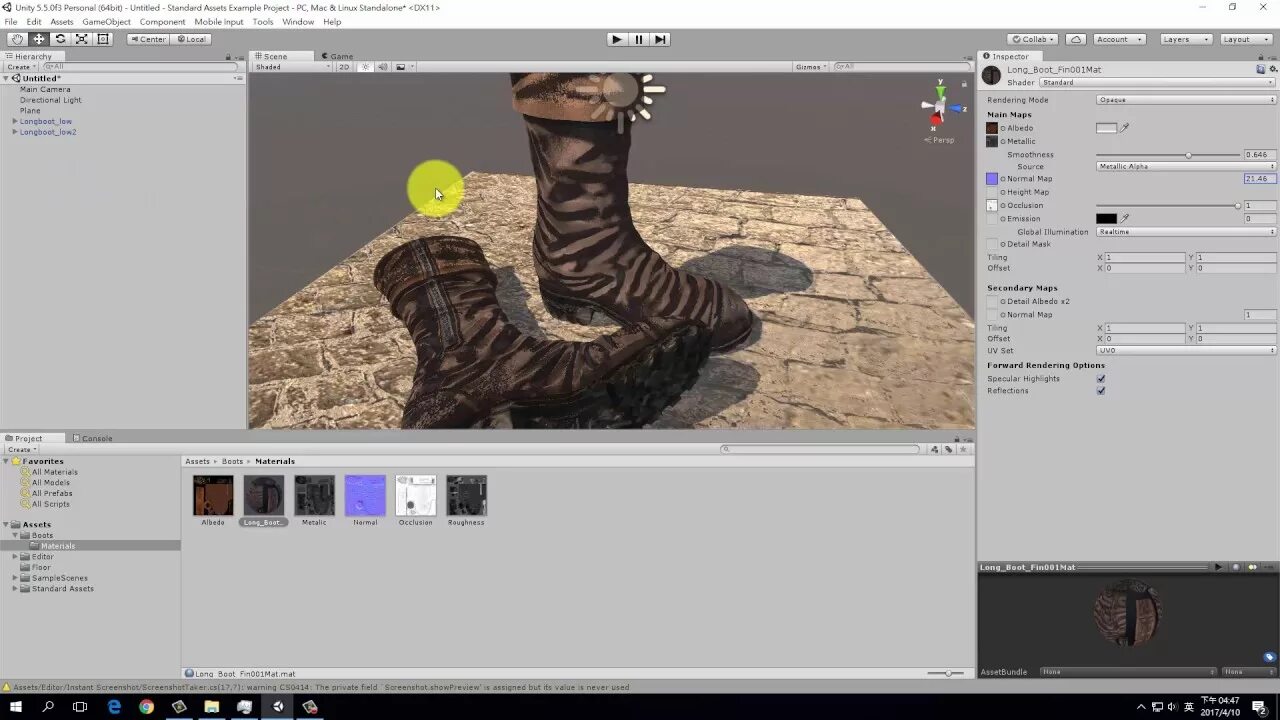Open the Component menu
This screenshot has width=1280, height=720.
[x=162, y=22]
